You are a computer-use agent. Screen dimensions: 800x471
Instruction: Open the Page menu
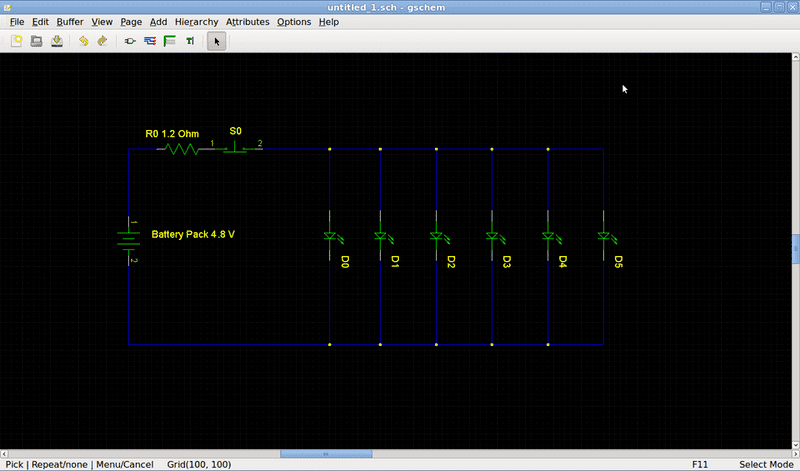click(131, 22)
